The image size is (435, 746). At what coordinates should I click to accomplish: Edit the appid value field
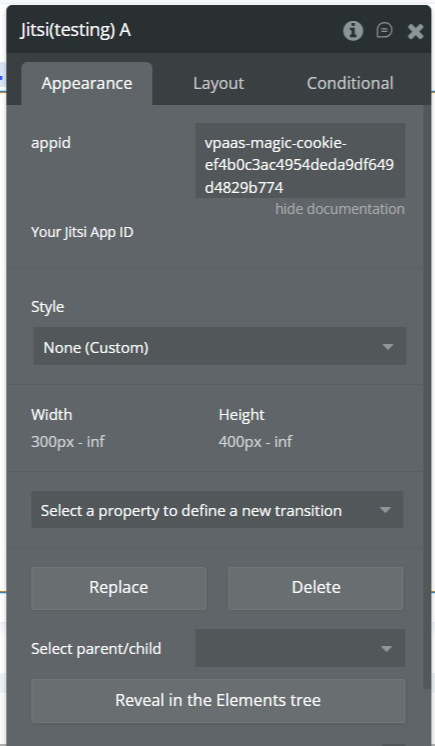click(300, 160)
